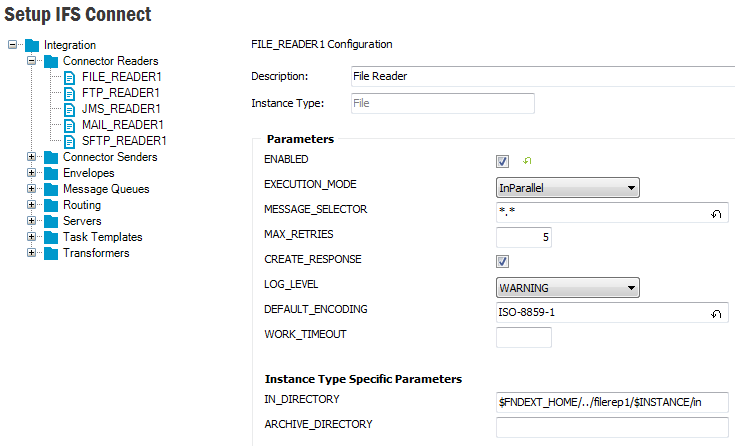
Task: Uncheck the CREATE_RESPONSE checkbox
Action: 503,261
